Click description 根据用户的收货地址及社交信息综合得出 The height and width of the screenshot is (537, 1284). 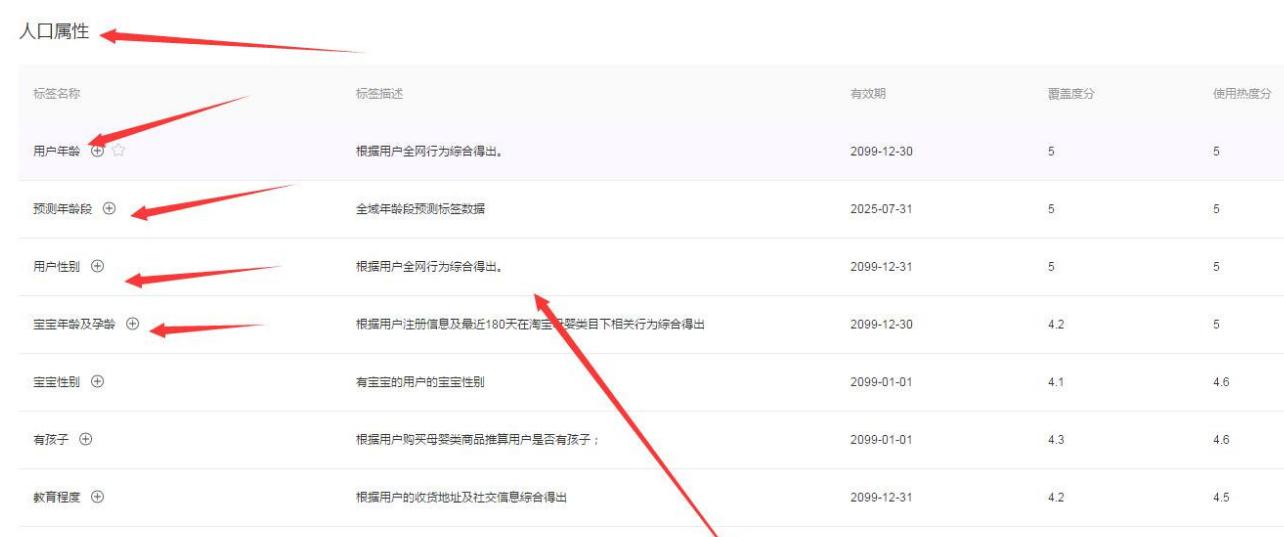coord(462,497)
